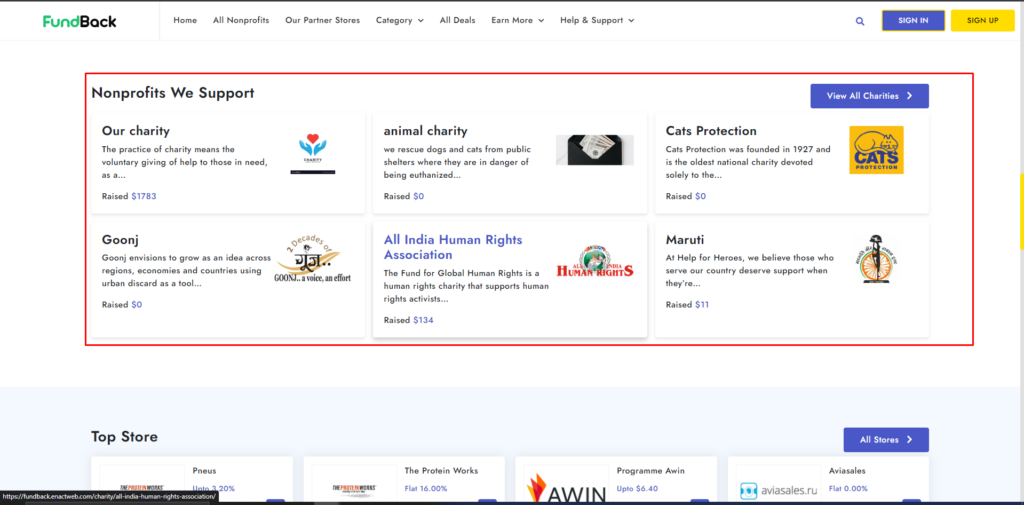Open All Nonprofits in the navbar
1024x505 pixels.
coord(241,20)
